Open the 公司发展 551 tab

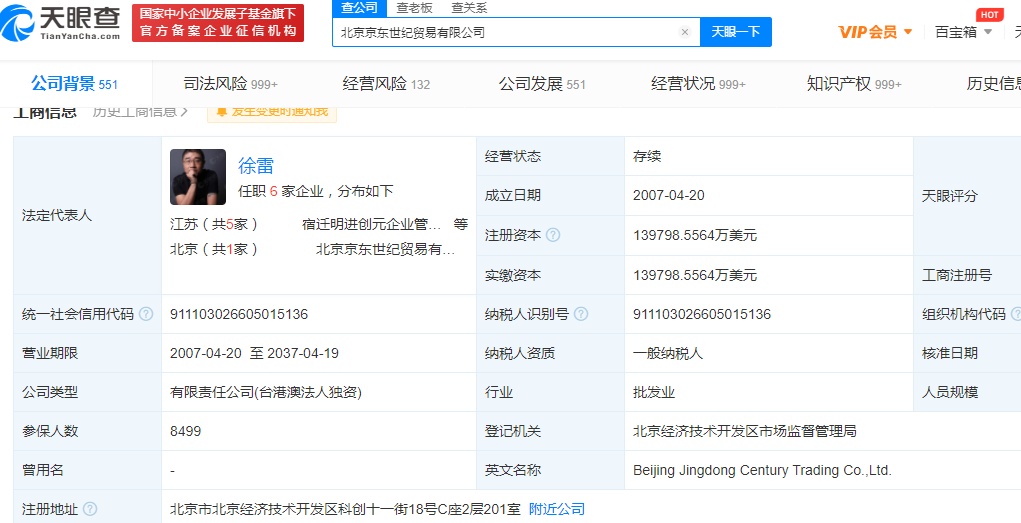(x=542, y=84)
